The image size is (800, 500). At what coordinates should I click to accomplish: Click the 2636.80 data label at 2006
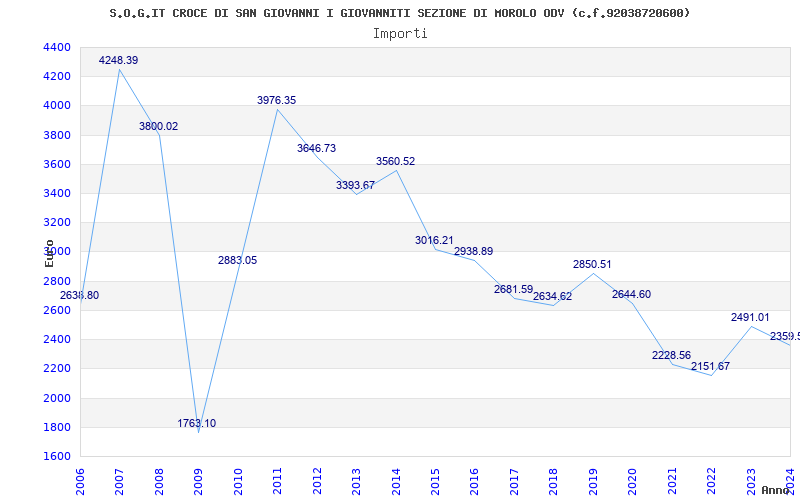click(80, 295)
